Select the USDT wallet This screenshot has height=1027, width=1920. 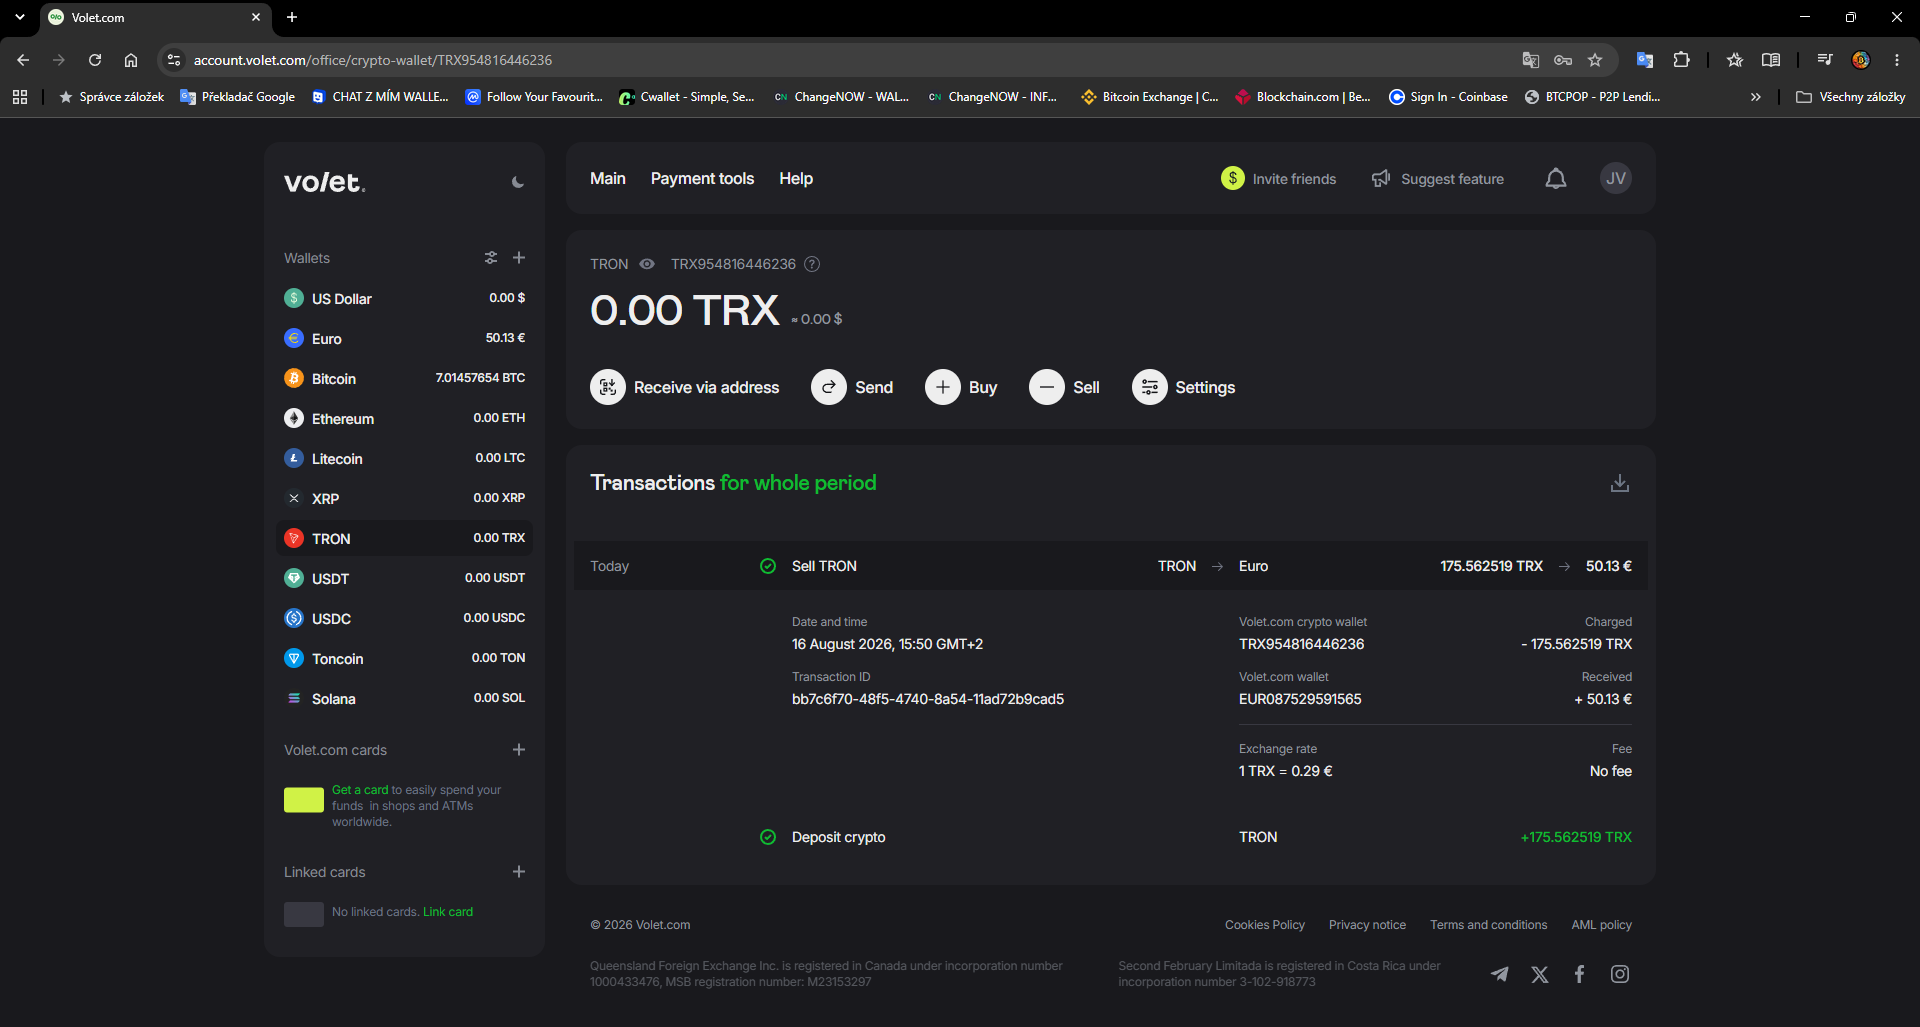pos(404,578)
